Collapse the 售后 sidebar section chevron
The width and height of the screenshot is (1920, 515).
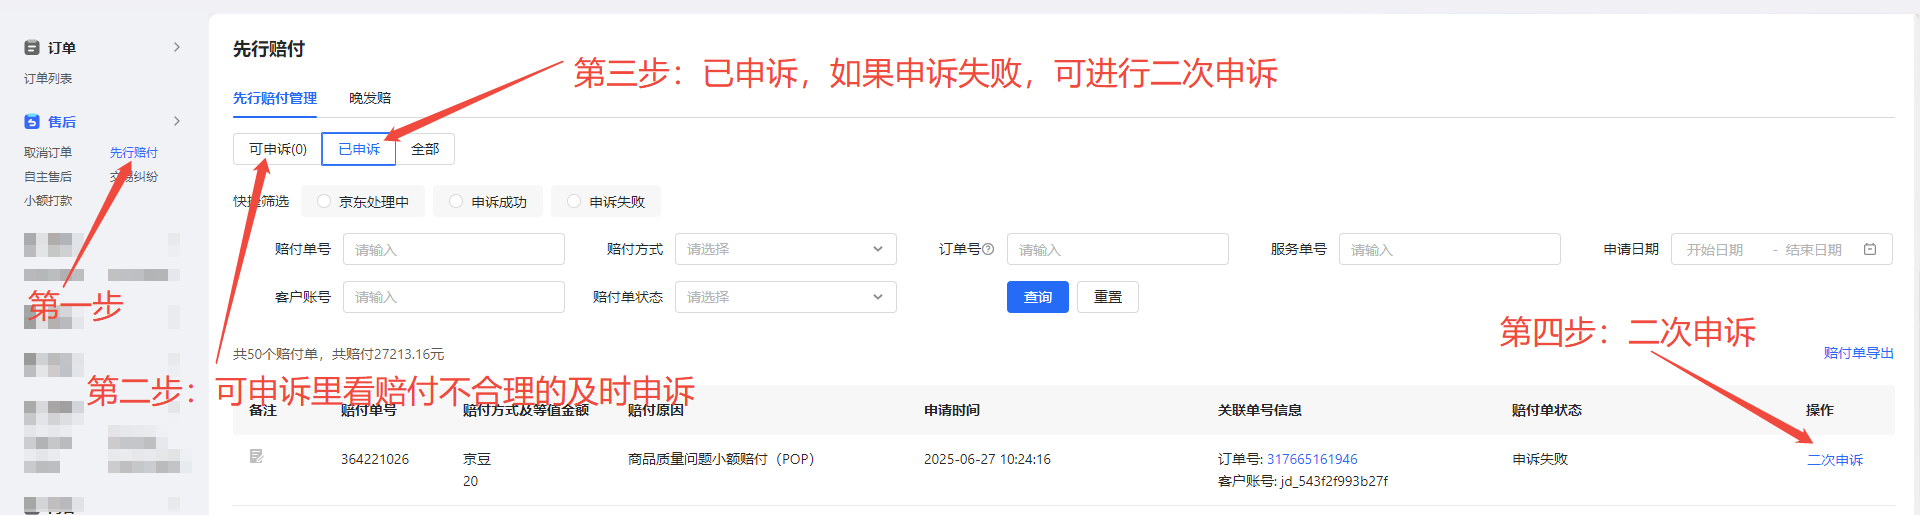click(177, 121)
